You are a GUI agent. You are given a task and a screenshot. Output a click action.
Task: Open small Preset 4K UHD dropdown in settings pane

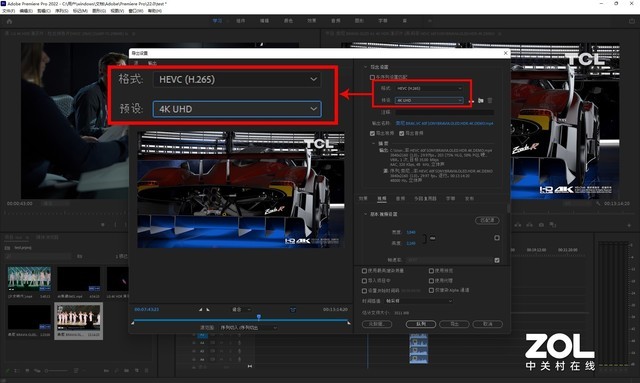[429, 100]
